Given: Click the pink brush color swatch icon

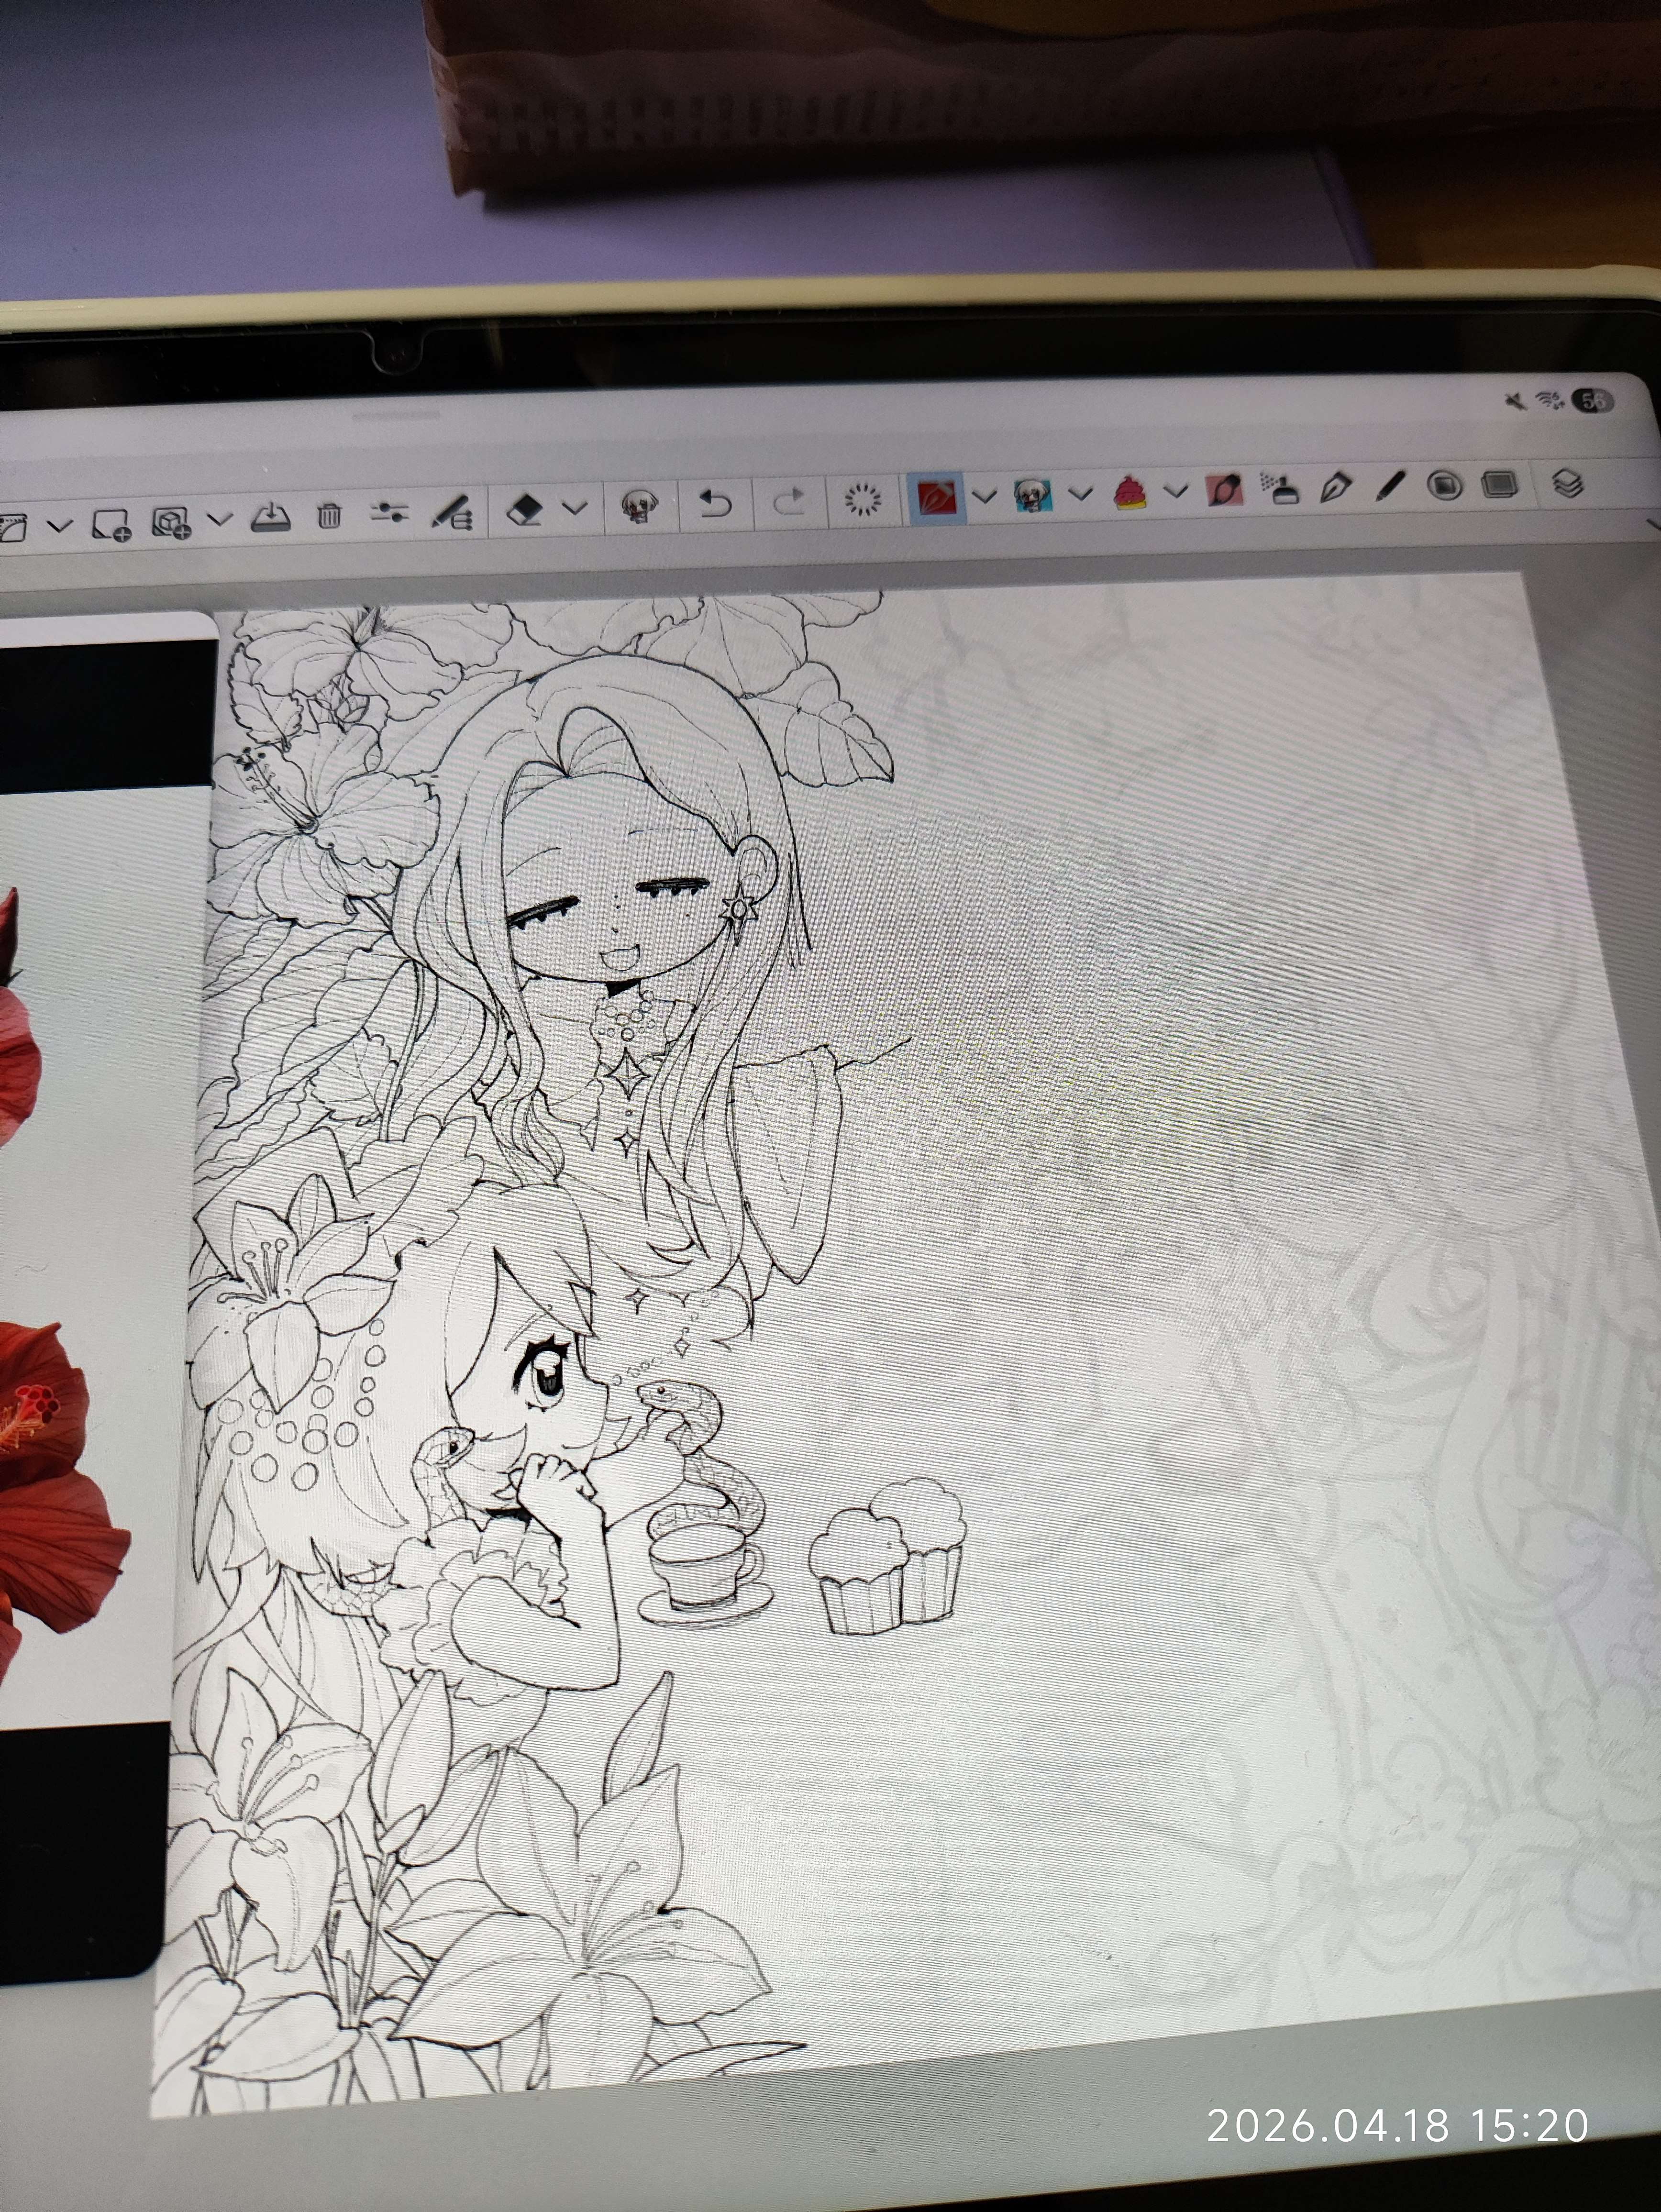Looking at the screenshot, I should pyautogui.click(x=1224, y=490).
